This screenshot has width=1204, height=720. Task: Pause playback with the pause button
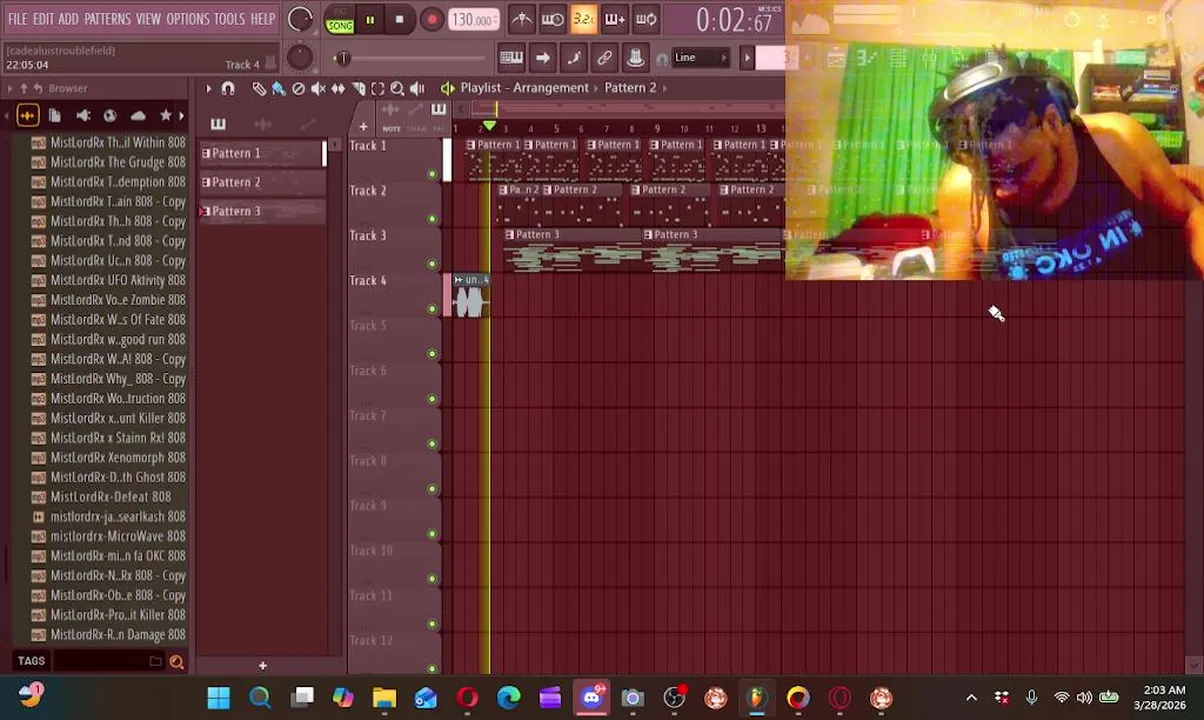click(x=370, y=20)
